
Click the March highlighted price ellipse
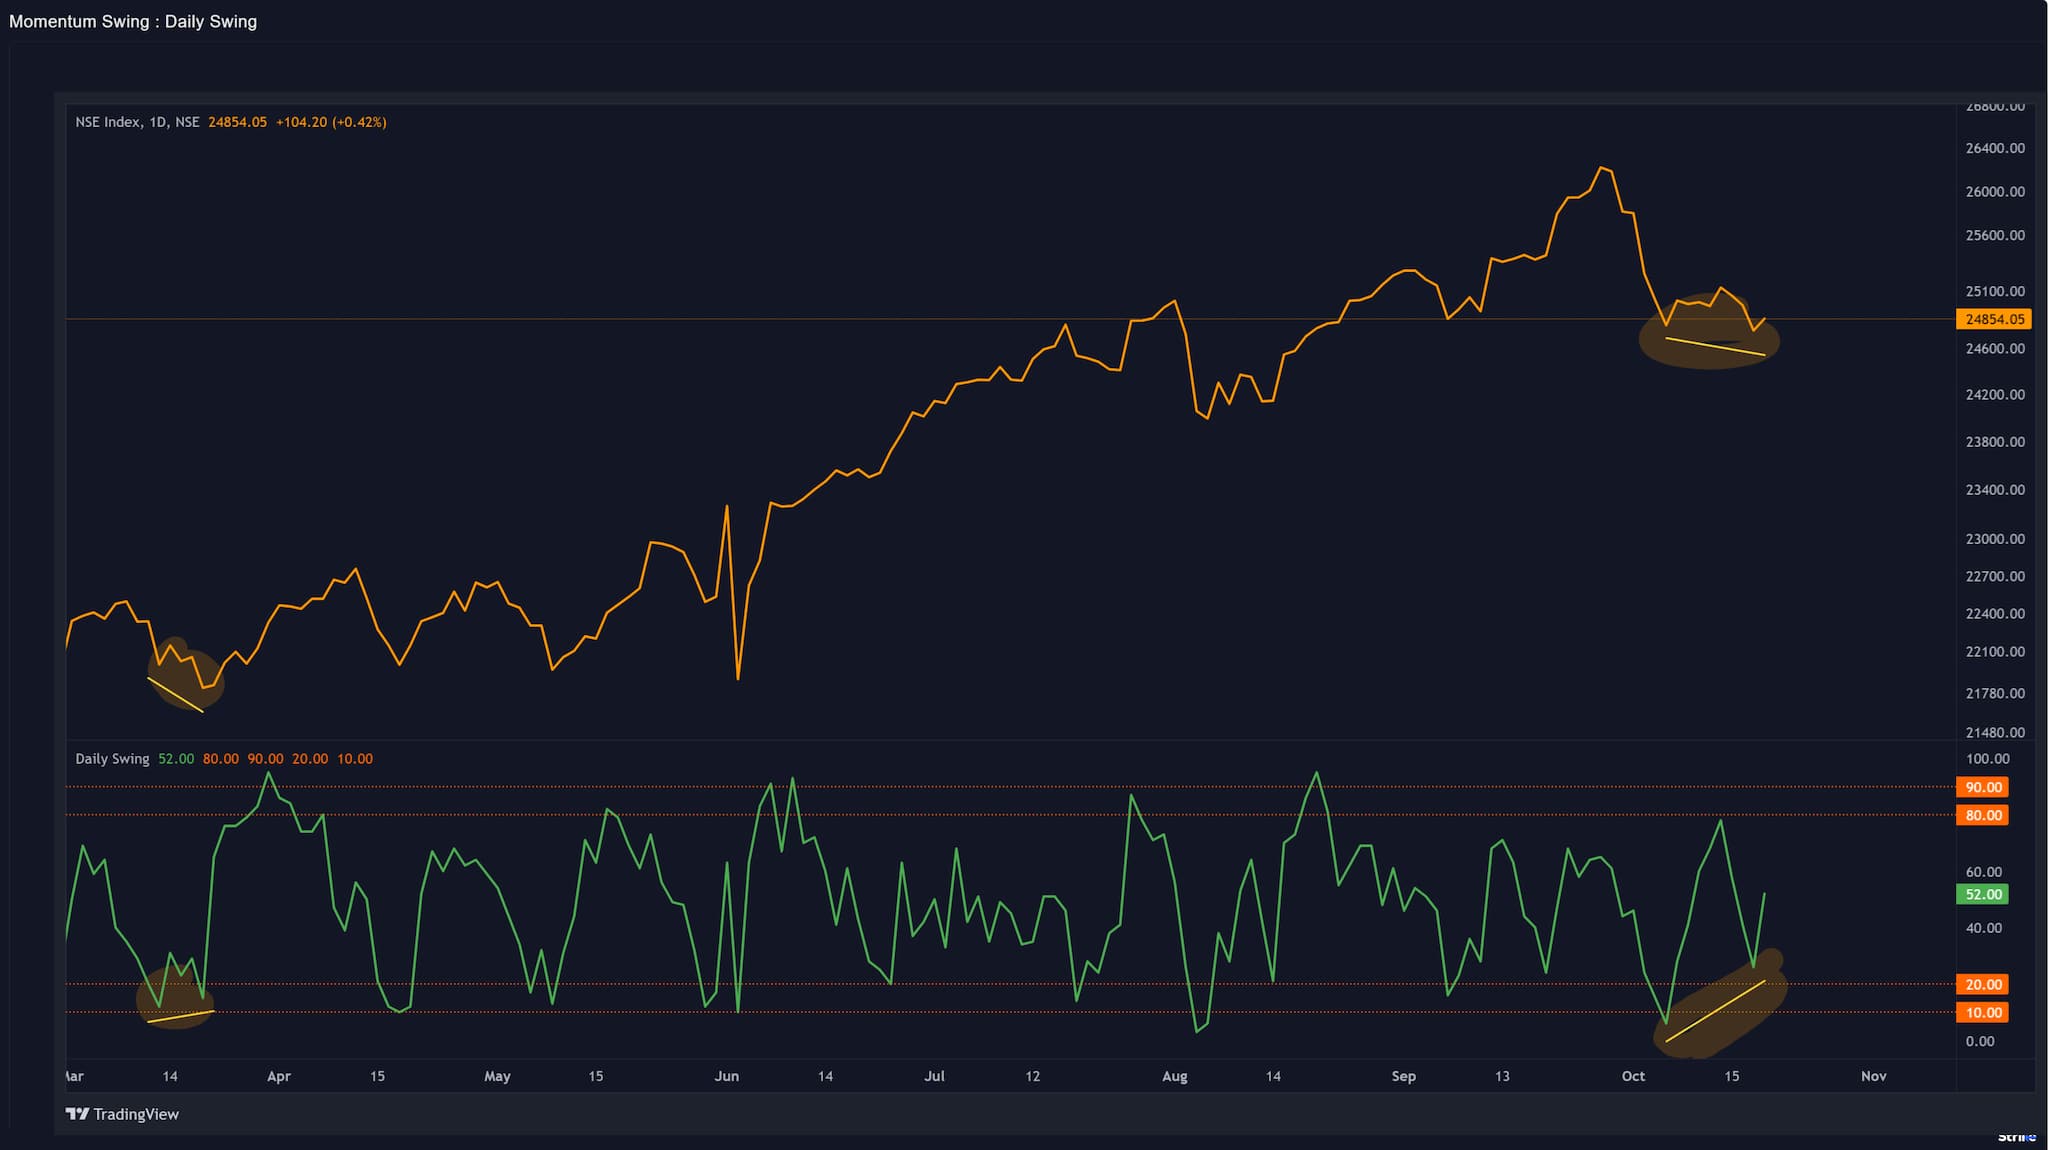pyautogui.click(x=186, y=675)
